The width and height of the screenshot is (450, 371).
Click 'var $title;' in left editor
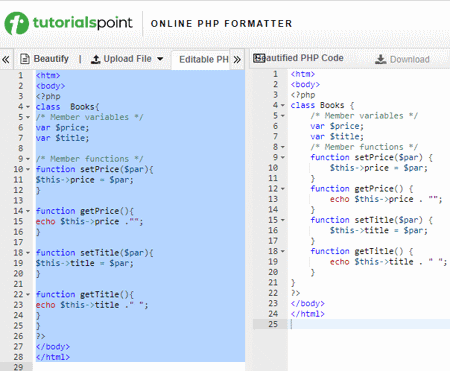click(62, 138)
